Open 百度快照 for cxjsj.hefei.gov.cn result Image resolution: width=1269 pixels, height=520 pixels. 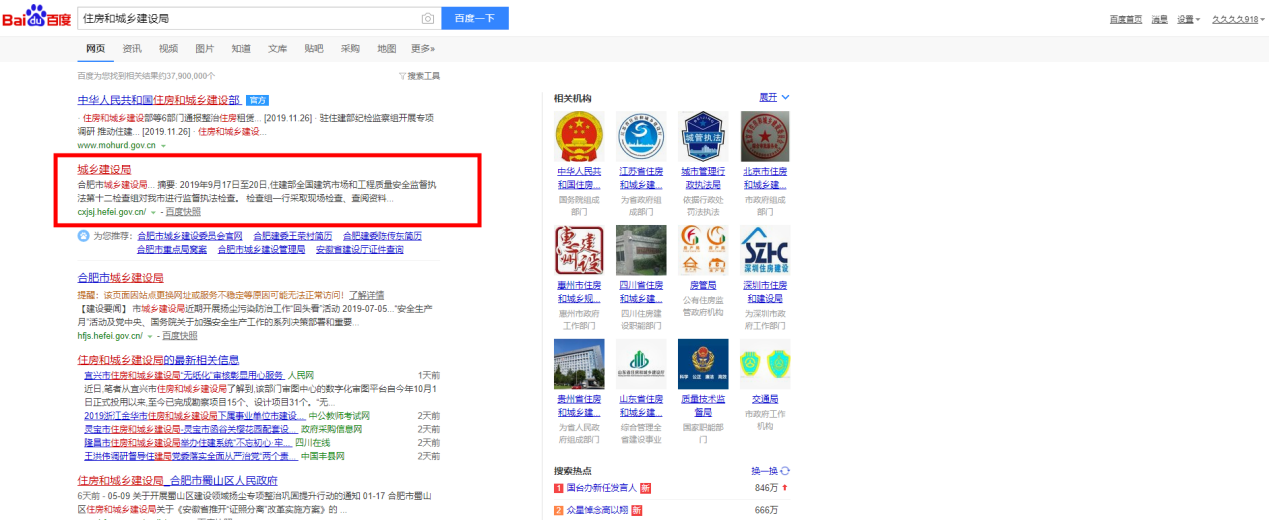click(x=183, y=212)
